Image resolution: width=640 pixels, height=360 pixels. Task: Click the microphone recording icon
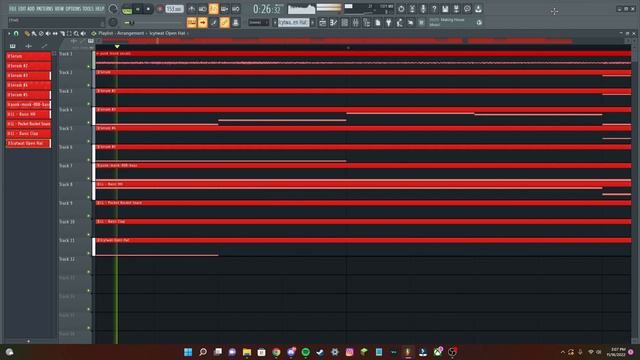(423, 9)
